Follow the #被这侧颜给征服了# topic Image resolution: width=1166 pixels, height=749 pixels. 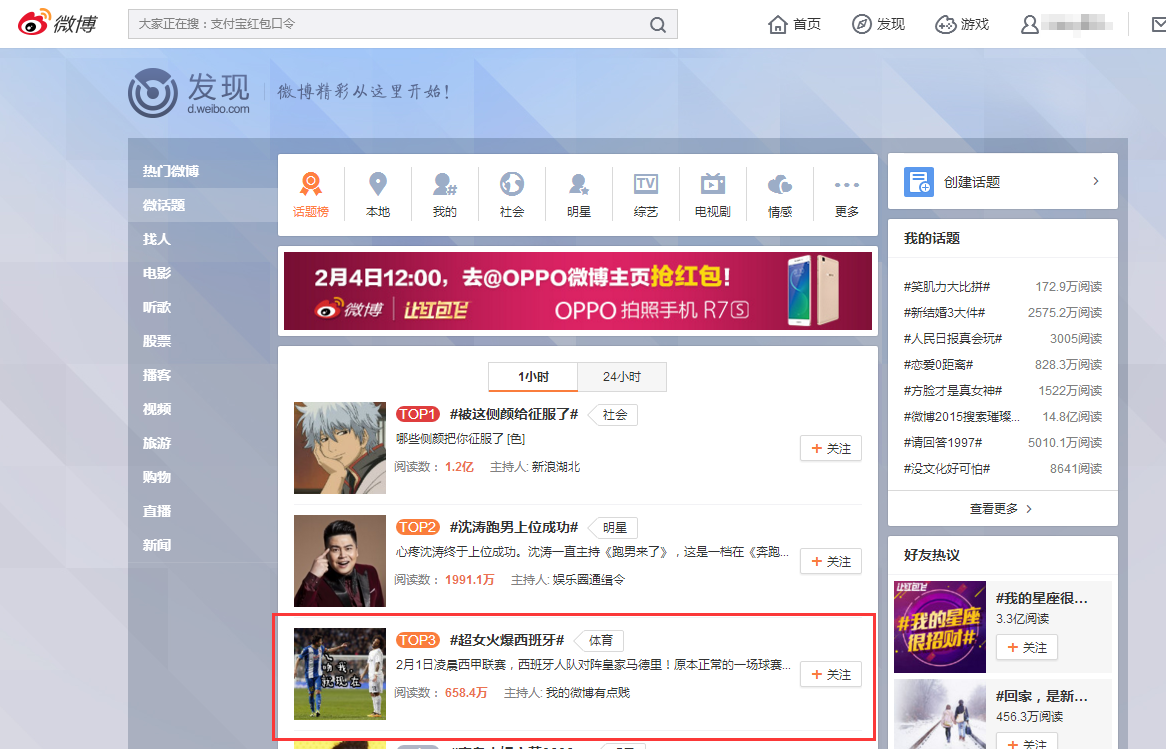pos(830,449)
